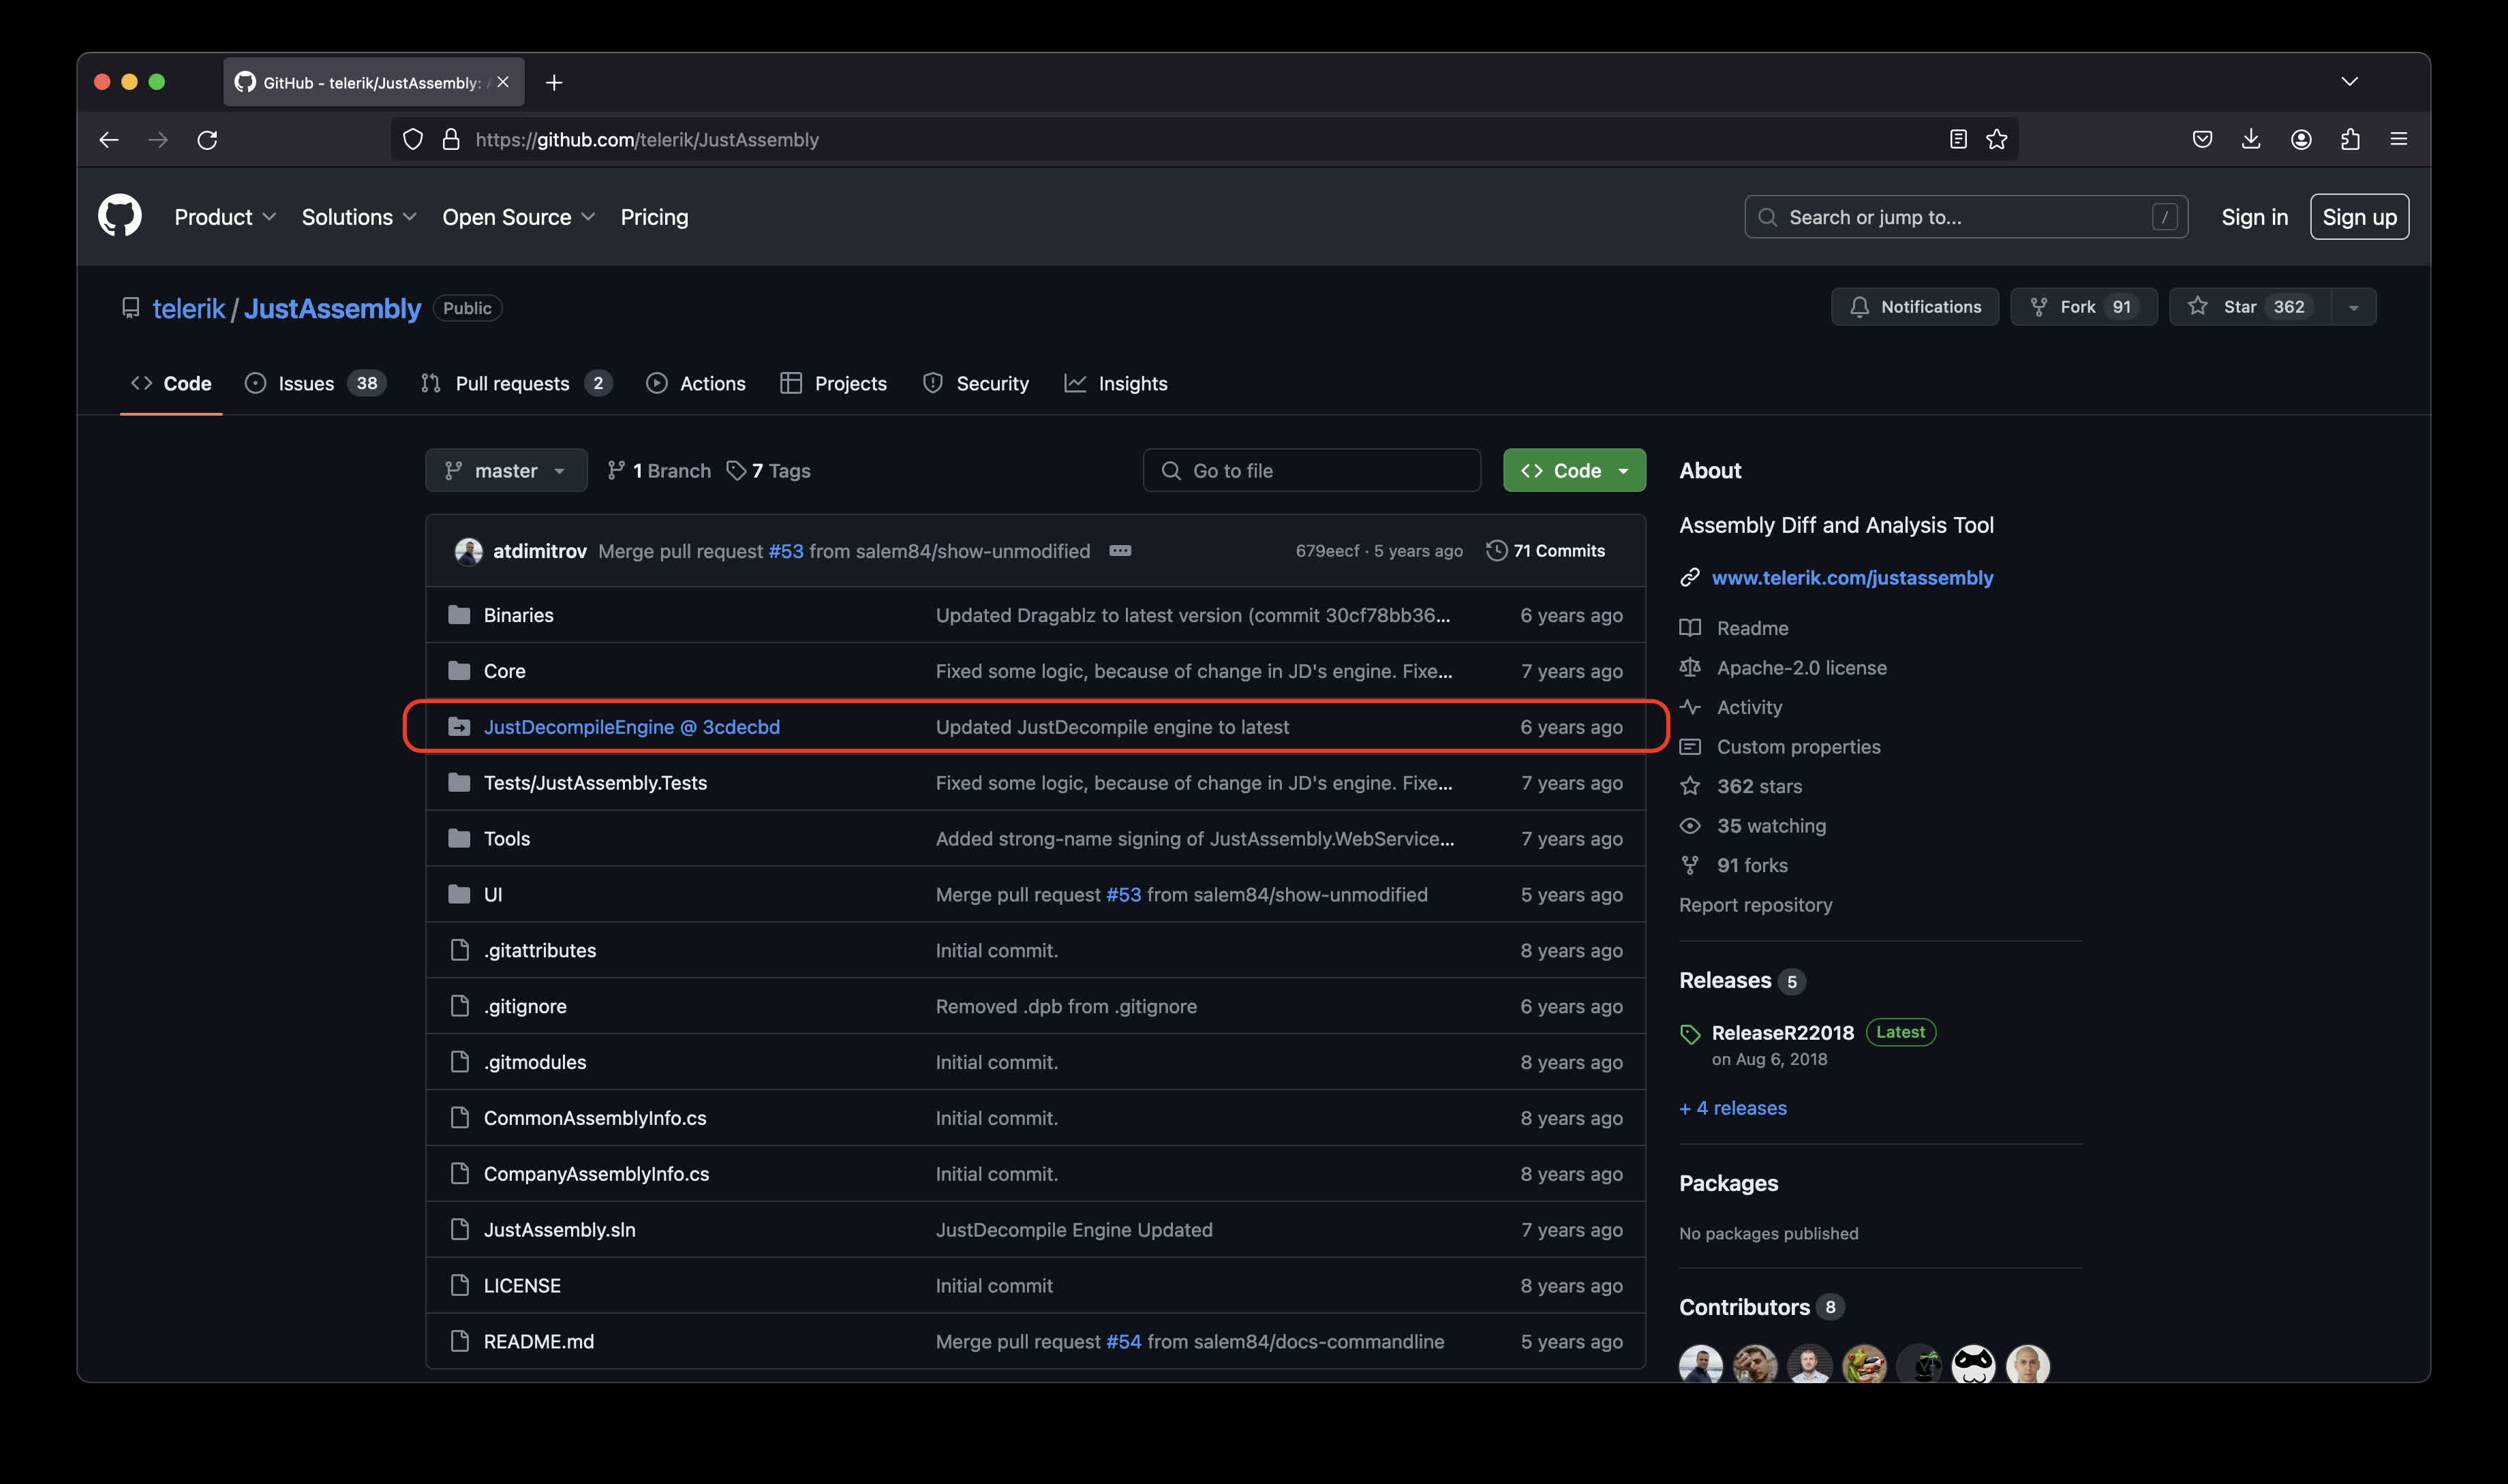The image size is (2508, 1484).
Task: Open www.telerik.com/justassembly link
Action: click(1852, 578)
